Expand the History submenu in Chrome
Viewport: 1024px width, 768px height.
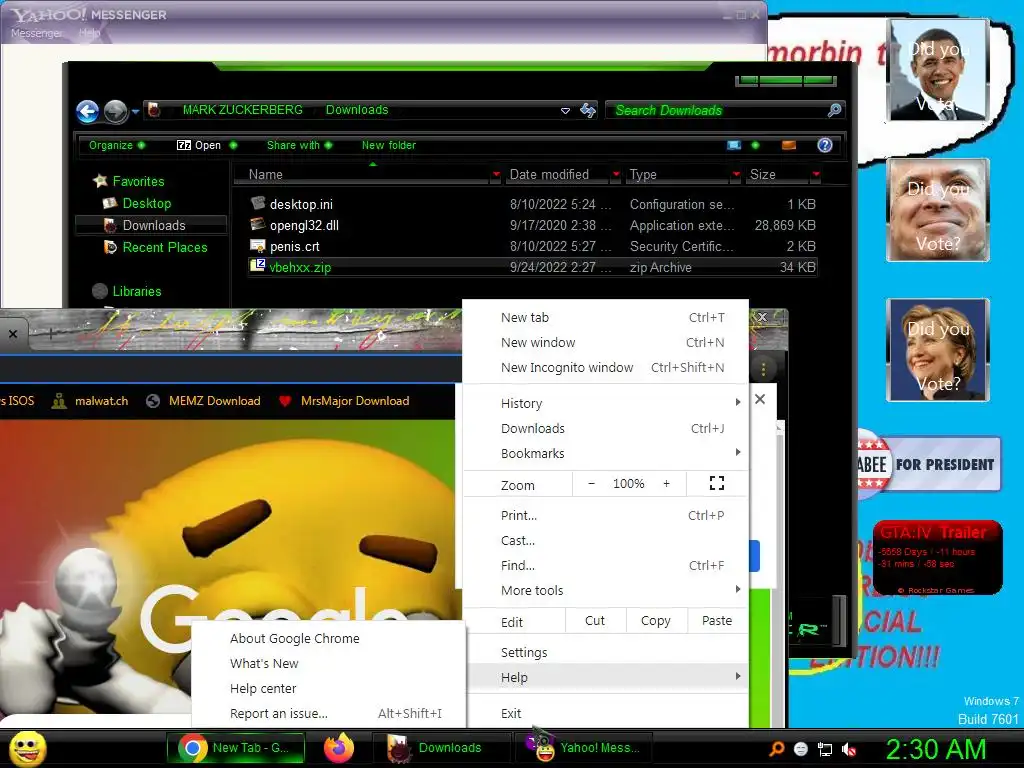[x=605, y=403]
